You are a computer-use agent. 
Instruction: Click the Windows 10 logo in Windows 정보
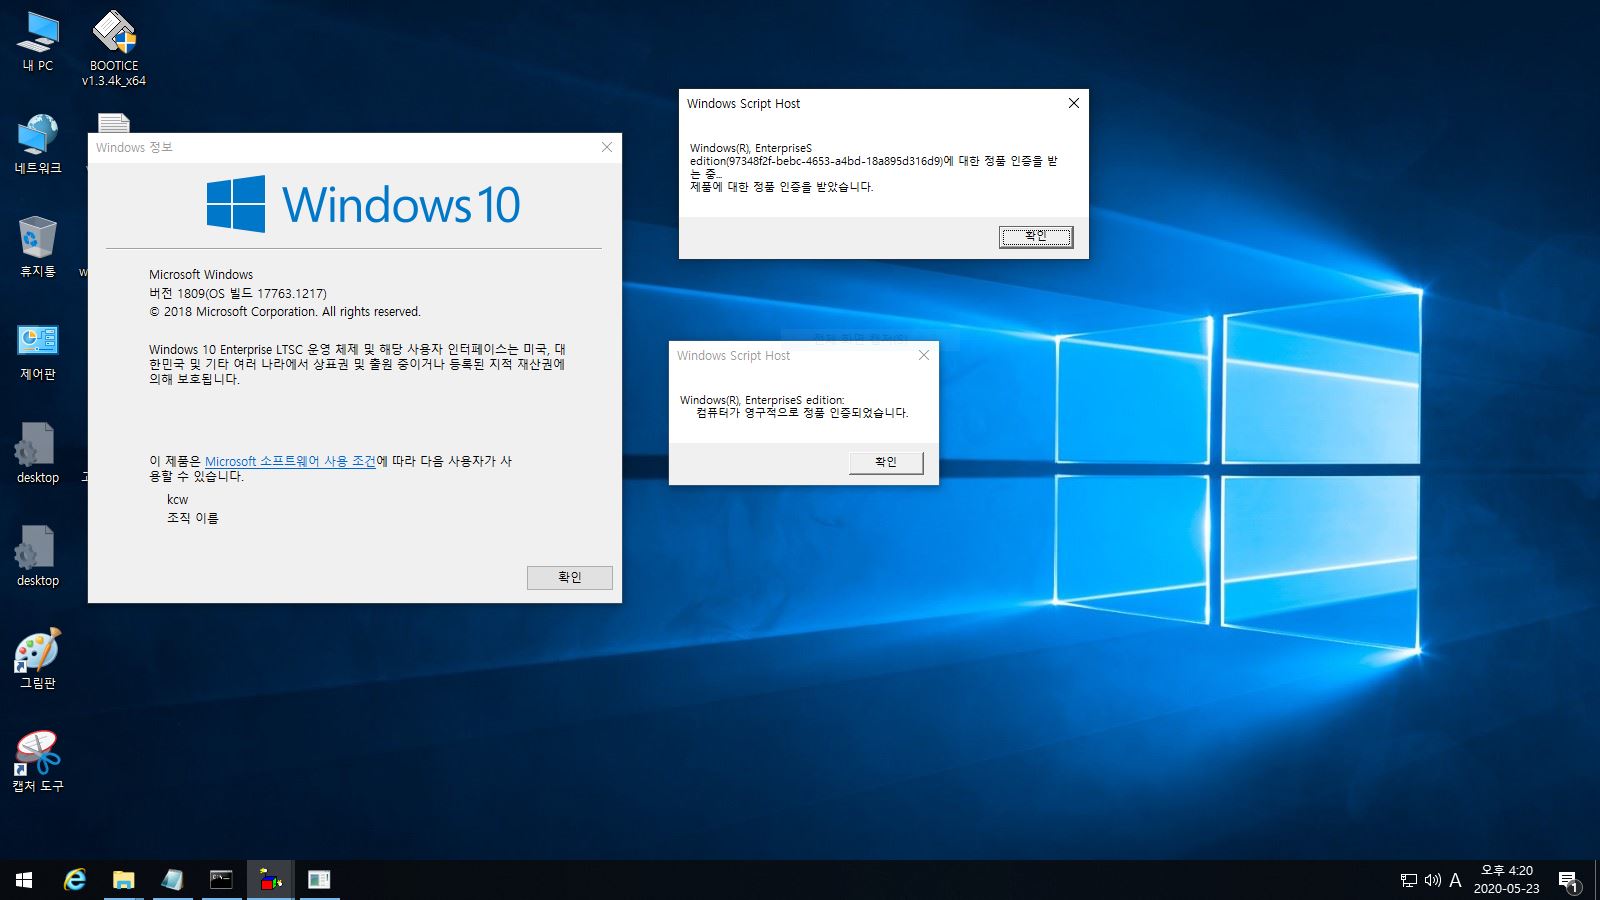tap(363, 204)
